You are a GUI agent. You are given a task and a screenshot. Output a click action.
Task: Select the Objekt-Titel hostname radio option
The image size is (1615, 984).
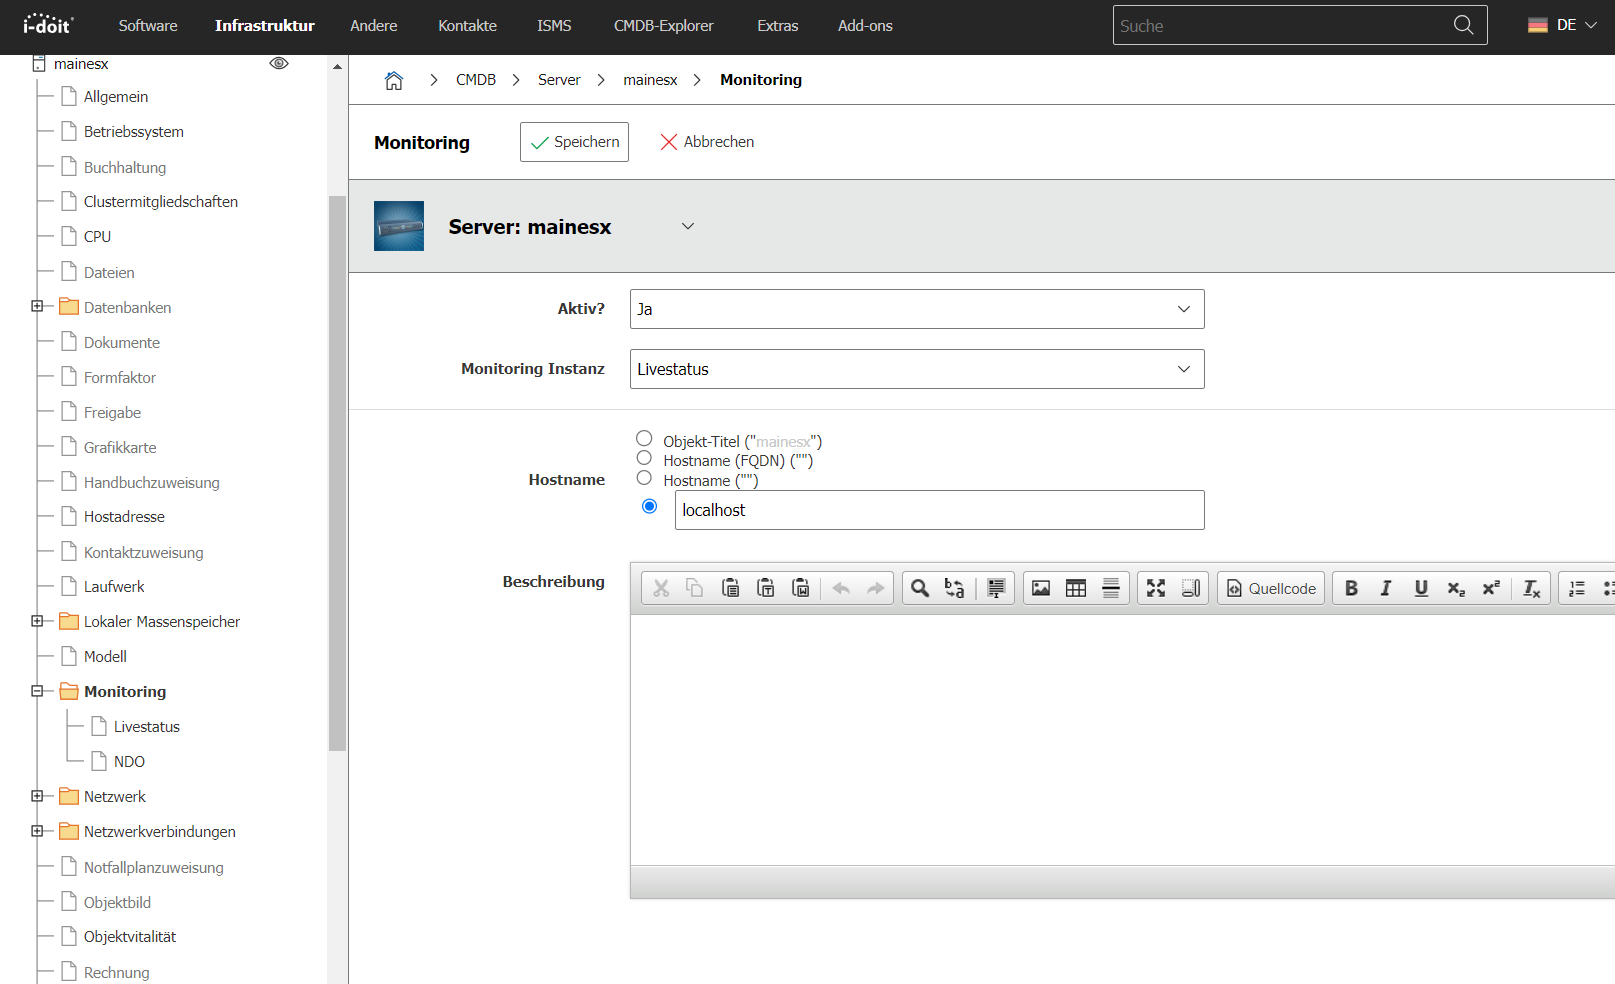[x=644, y=438]
